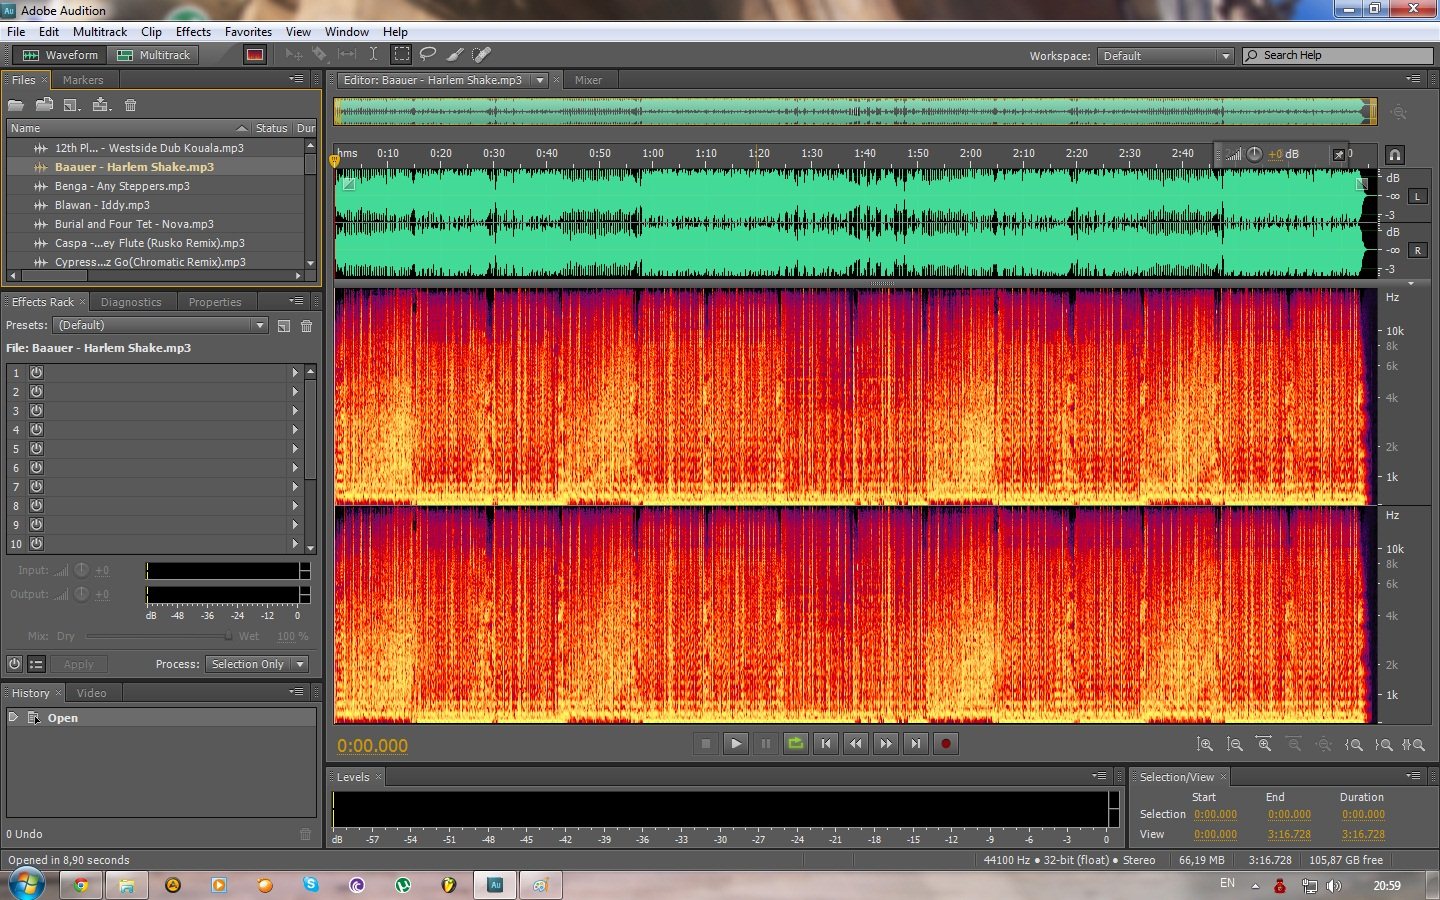The image size is (1440, 900).
Task: Open the Process Selection Only dropdown
Action: [x=257, y=664]
